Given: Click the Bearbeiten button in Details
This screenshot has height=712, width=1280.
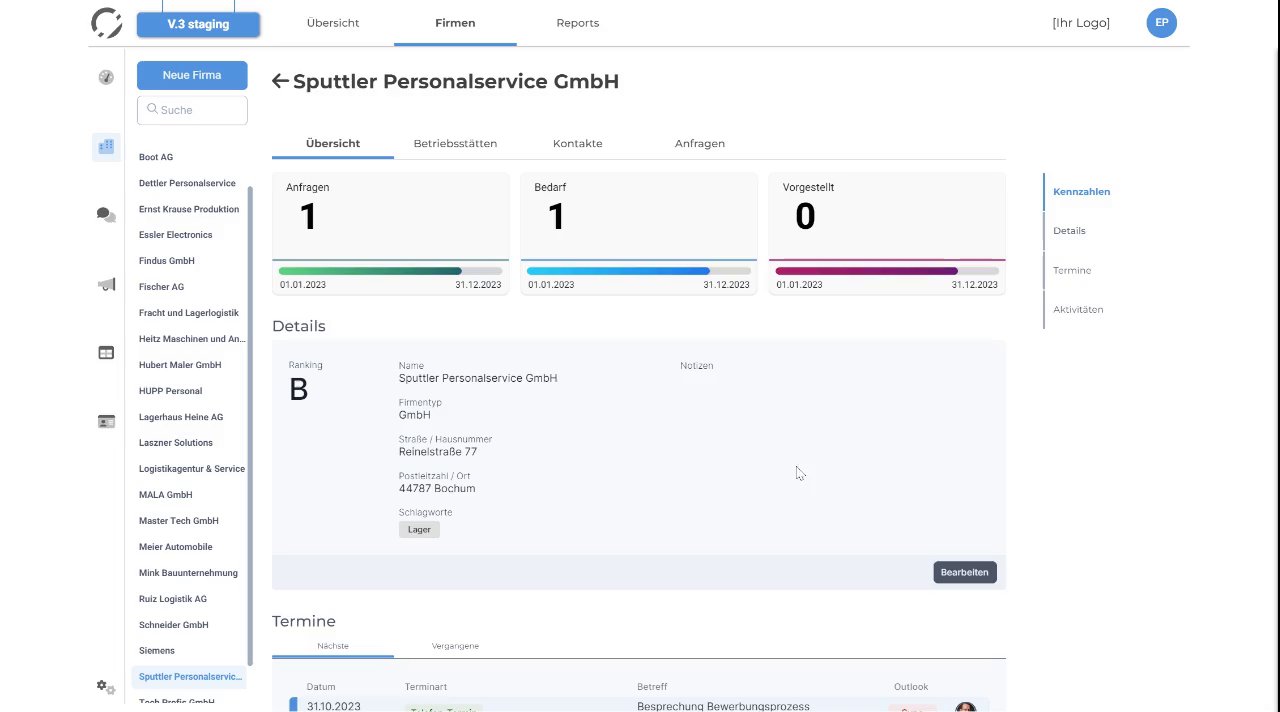Looking at the screenshot, I should coord(964,573).
